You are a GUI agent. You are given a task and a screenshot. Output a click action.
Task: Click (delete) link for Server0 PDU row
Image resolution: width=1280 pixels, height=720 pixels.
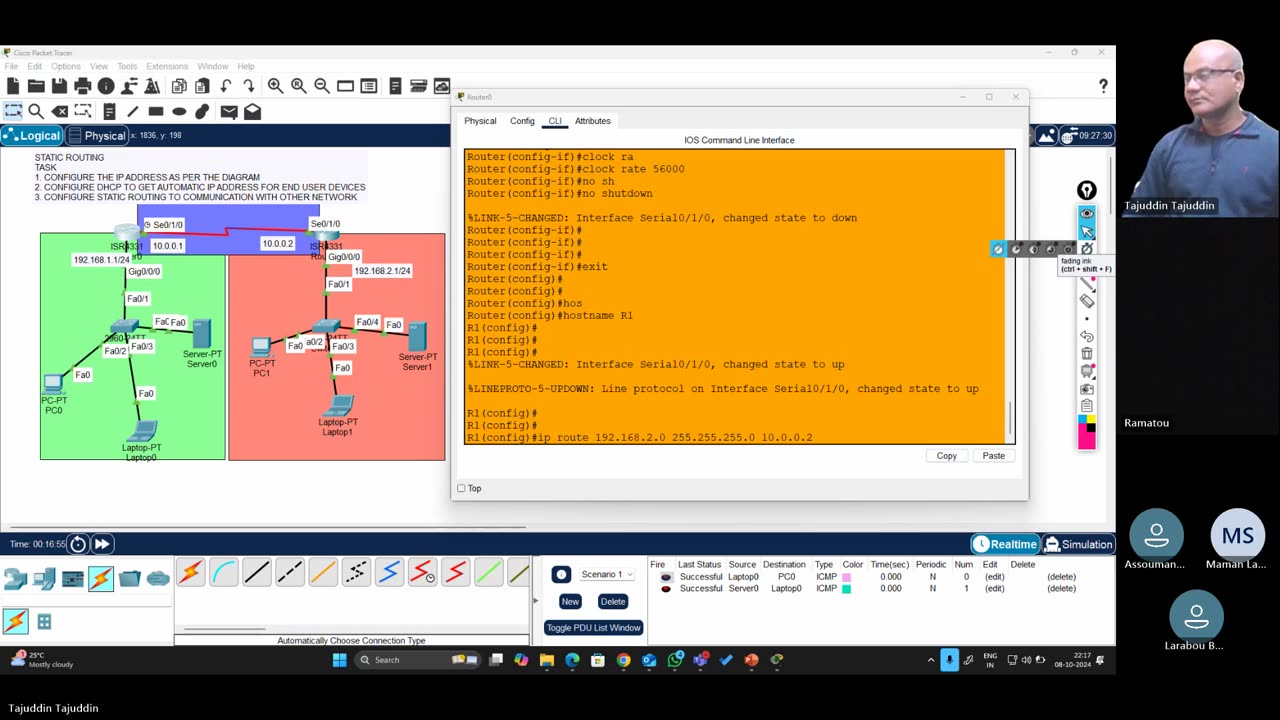(1061, 589)
